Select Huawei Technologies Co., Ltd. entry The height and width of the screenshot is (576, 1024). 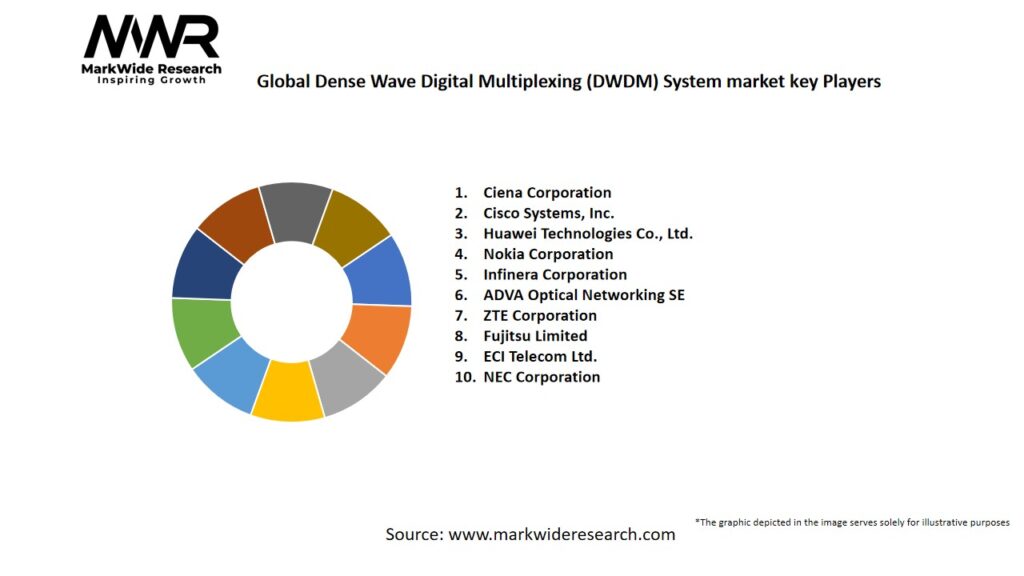pos(587,233)
